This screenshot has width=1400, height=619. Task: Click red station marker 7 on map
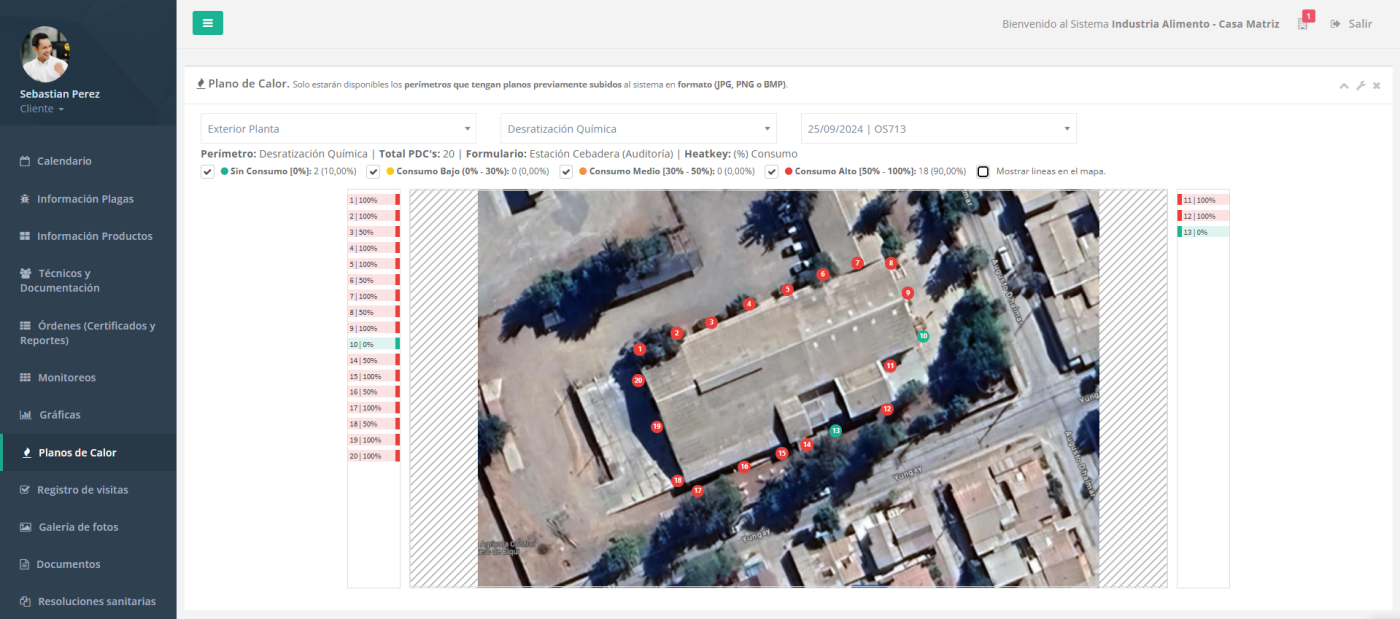coord(857,263)
